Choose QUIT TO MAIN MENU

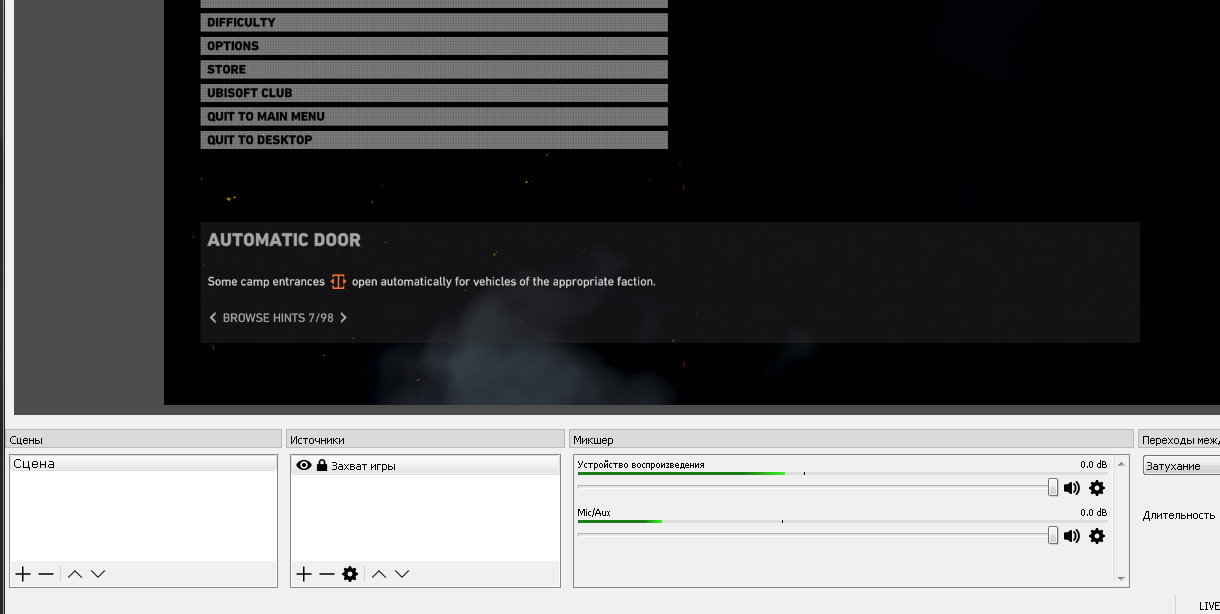(x=434, y=116)
